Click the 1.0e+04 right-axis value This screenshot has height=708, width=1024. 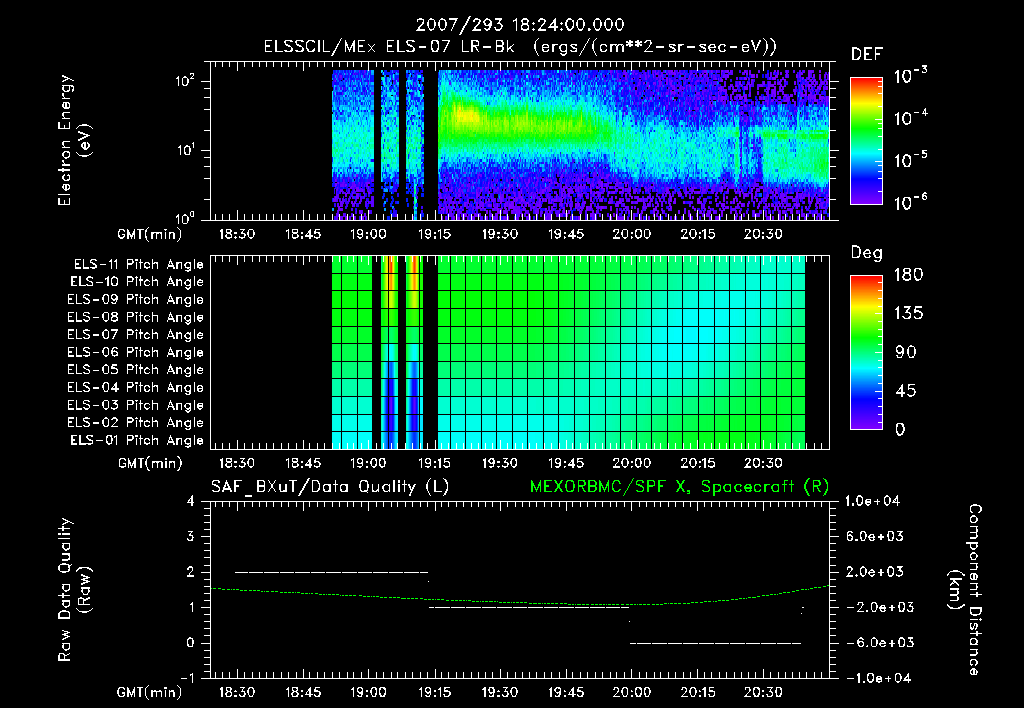pyautogui.click(x=872, y=502)
